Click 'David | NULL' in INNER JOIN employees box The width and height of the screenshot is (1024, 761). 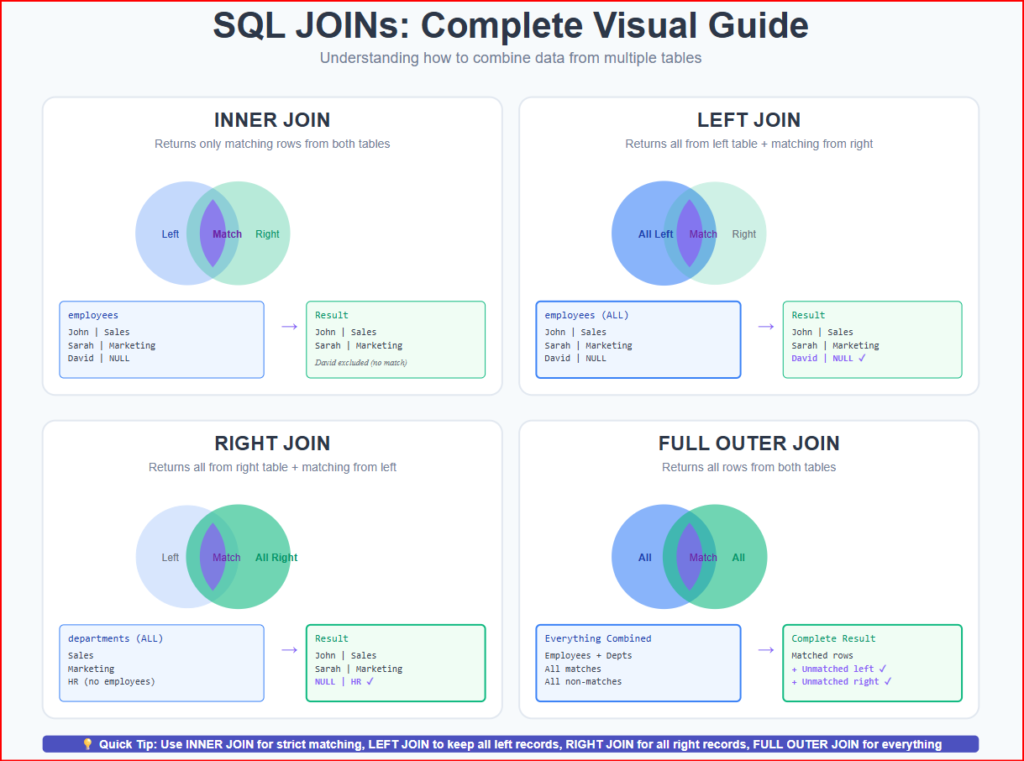pos(99,358)
